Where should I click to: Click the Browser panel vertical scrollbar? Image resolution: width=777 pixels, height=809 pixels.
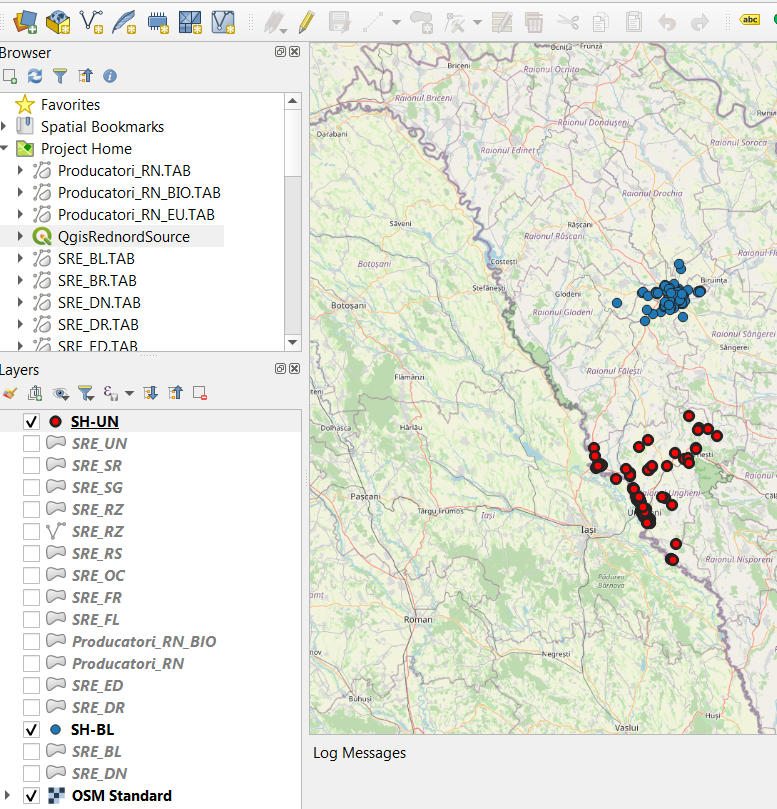[292, 140]
